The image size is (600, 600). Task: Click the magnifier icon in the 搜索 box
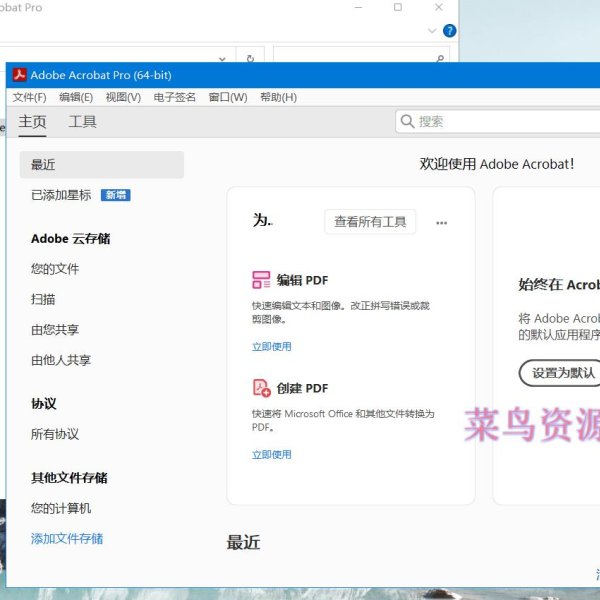(407, 122)
